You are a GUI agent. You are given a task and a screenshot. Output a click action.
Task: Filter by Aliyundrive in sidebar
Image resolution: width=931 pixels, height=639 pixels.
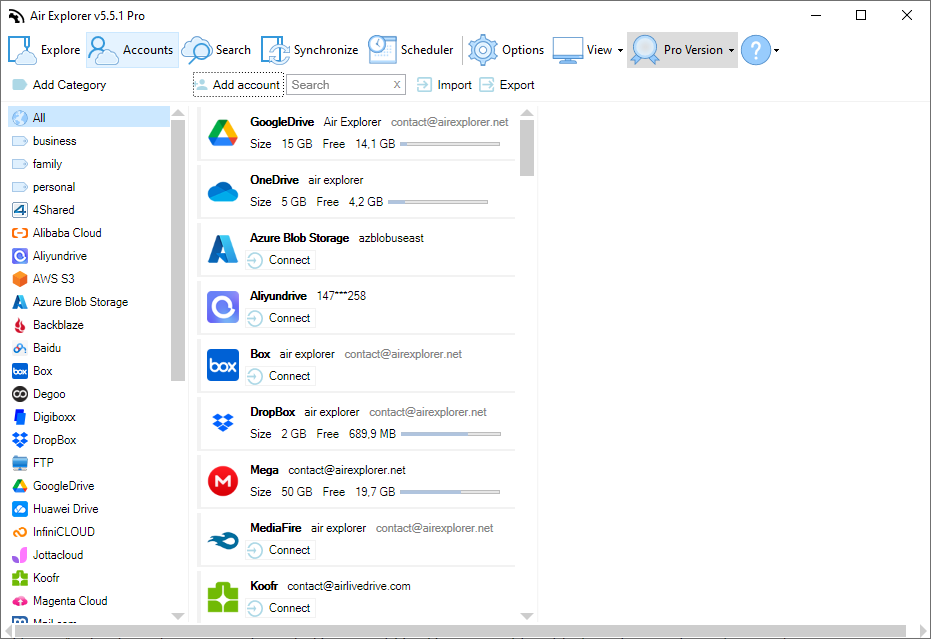pos(89,256)
